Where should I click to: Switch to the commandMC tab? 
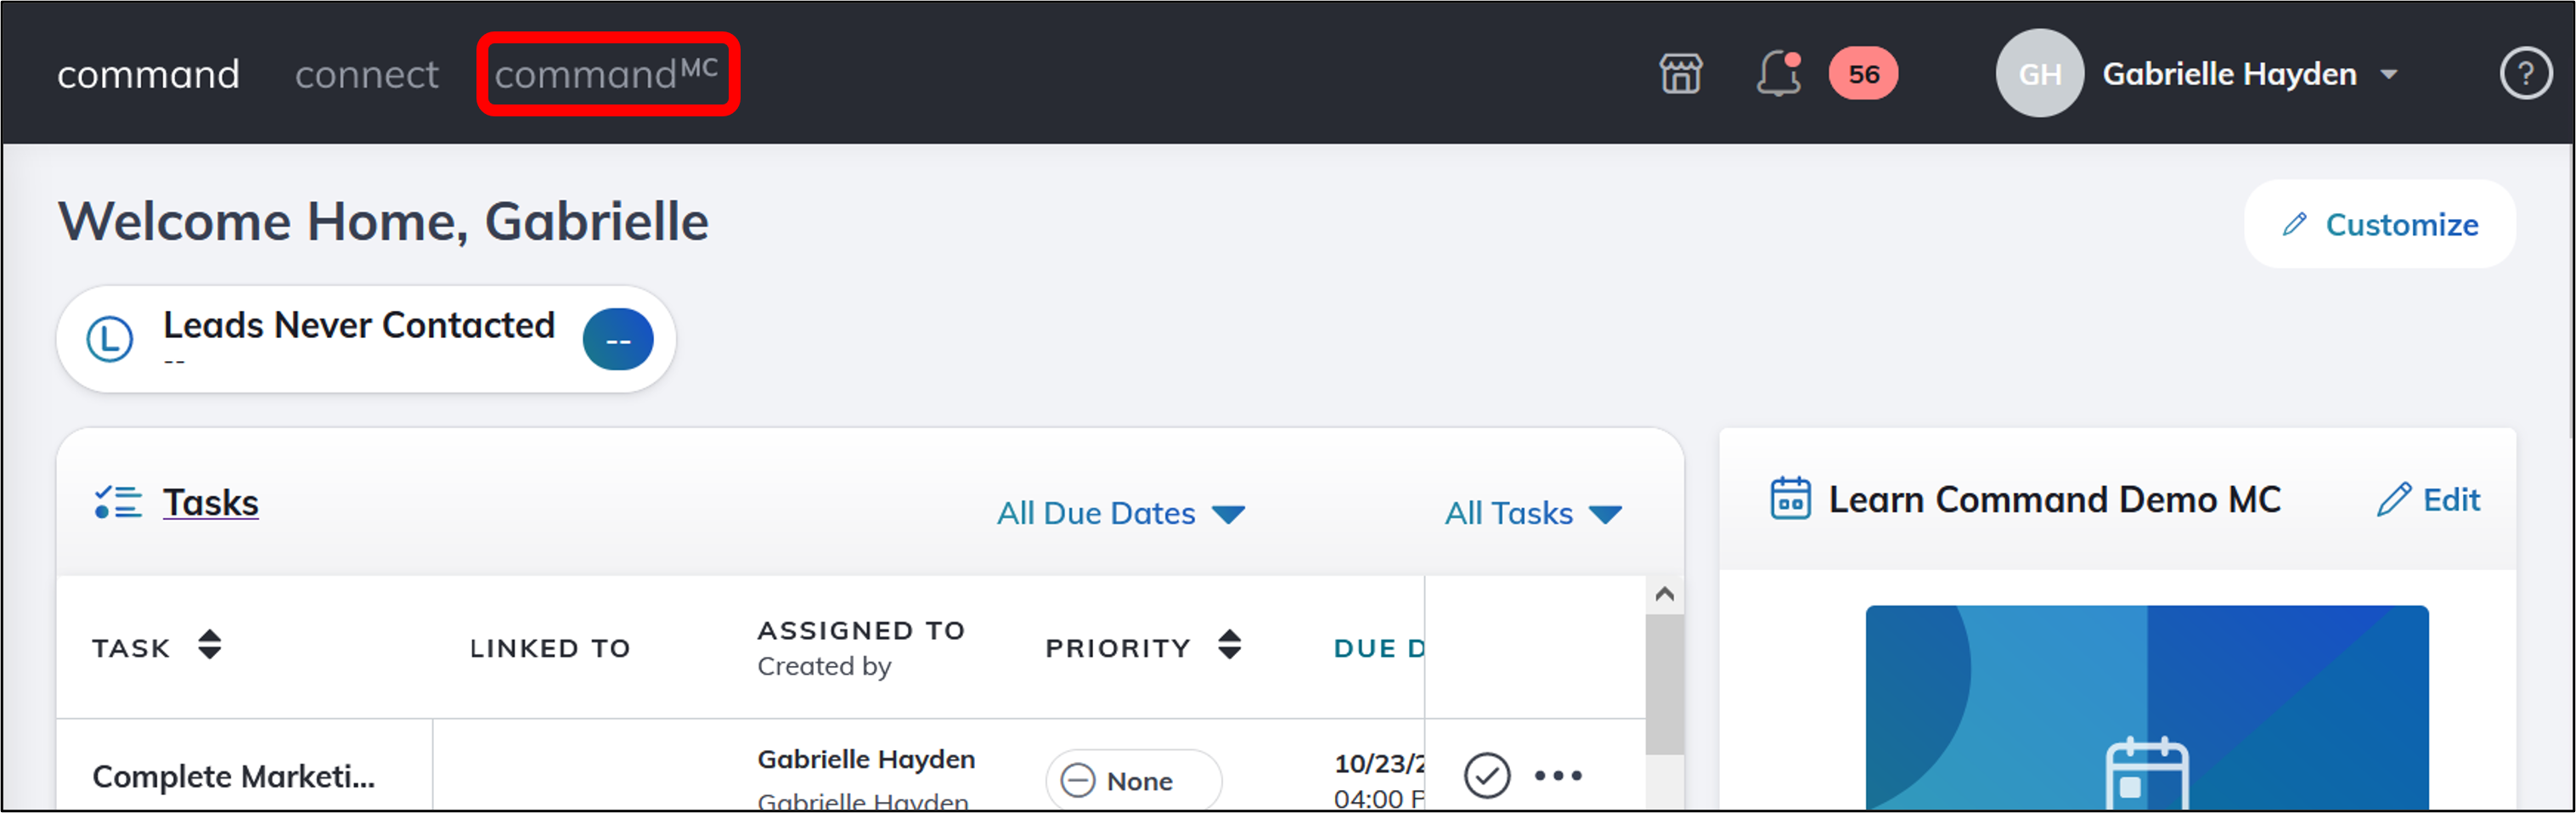tap(607, 73)
